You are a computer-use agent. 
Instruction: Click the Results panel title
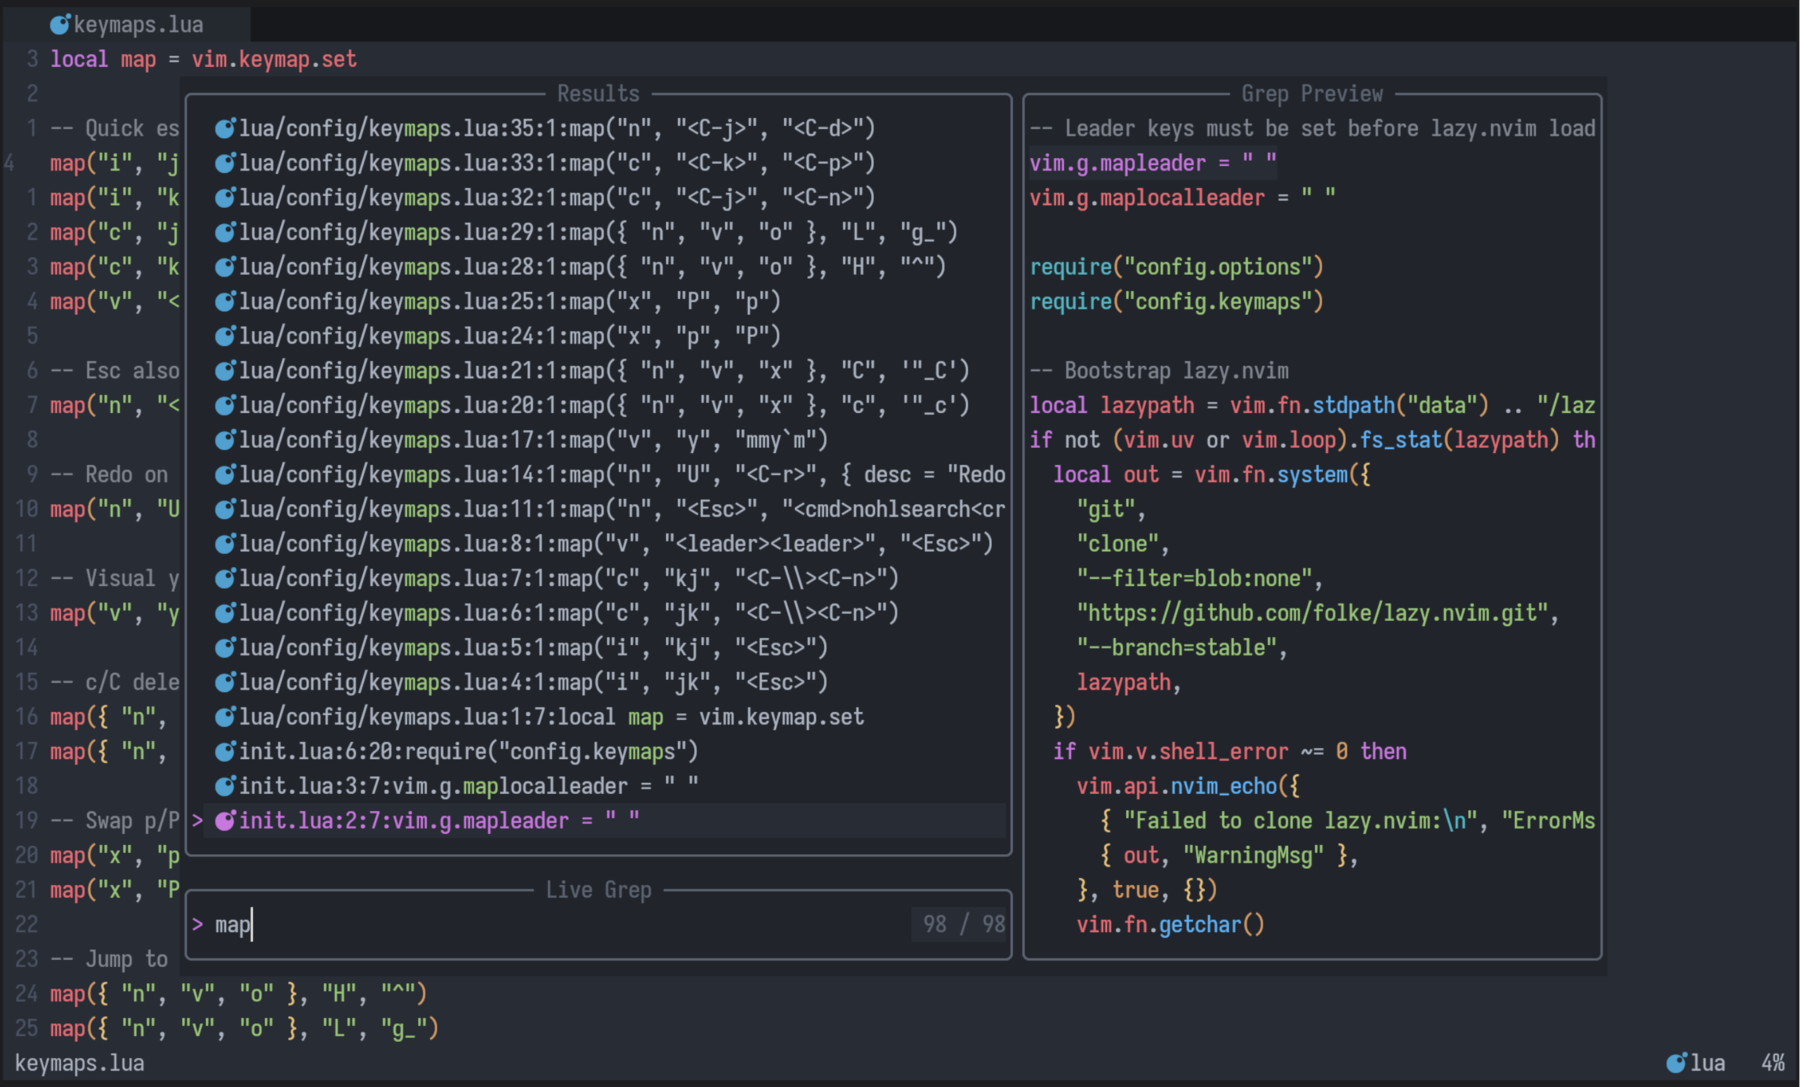[598, 93]
